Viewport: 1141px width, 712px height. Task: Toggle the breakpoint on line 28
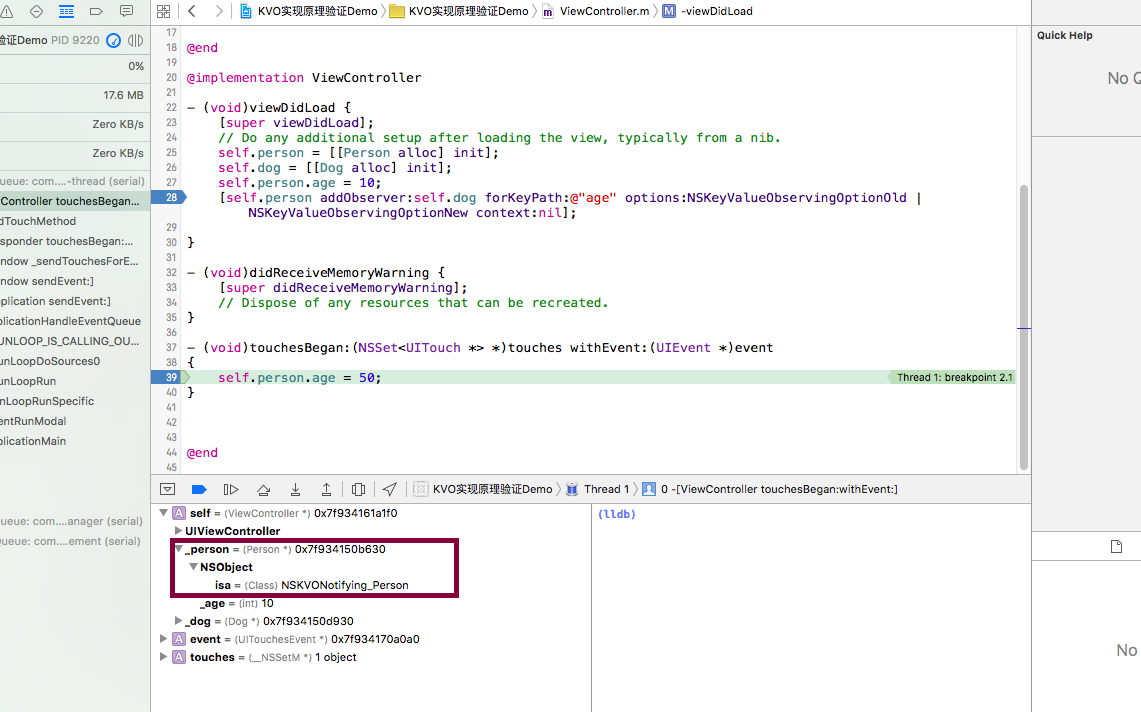coord(169,197)
